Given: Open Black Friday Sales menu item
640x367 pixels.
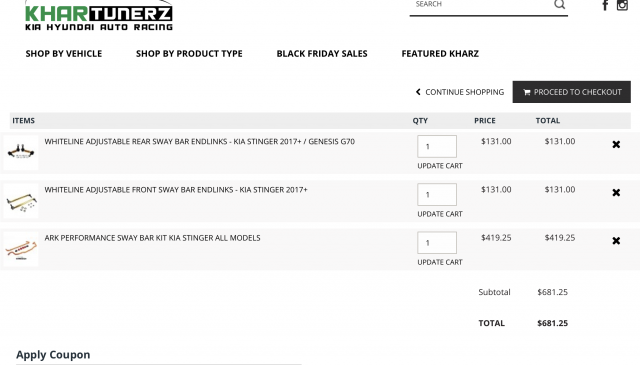Looking at the screenshot, I should coord(322,53).
